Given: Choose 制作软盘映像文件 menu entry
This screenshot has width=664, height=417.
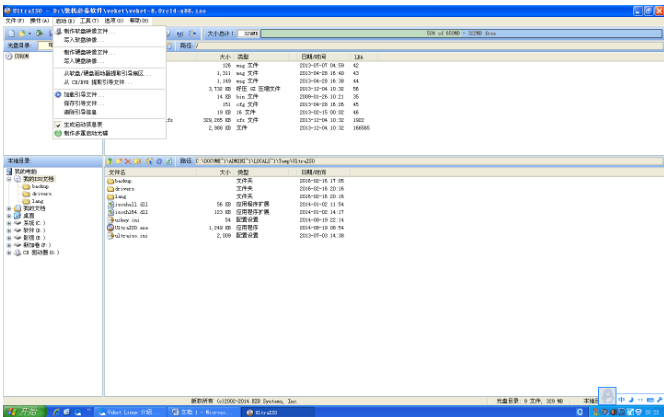Looking at the screenshot, I should coord(110,31).
